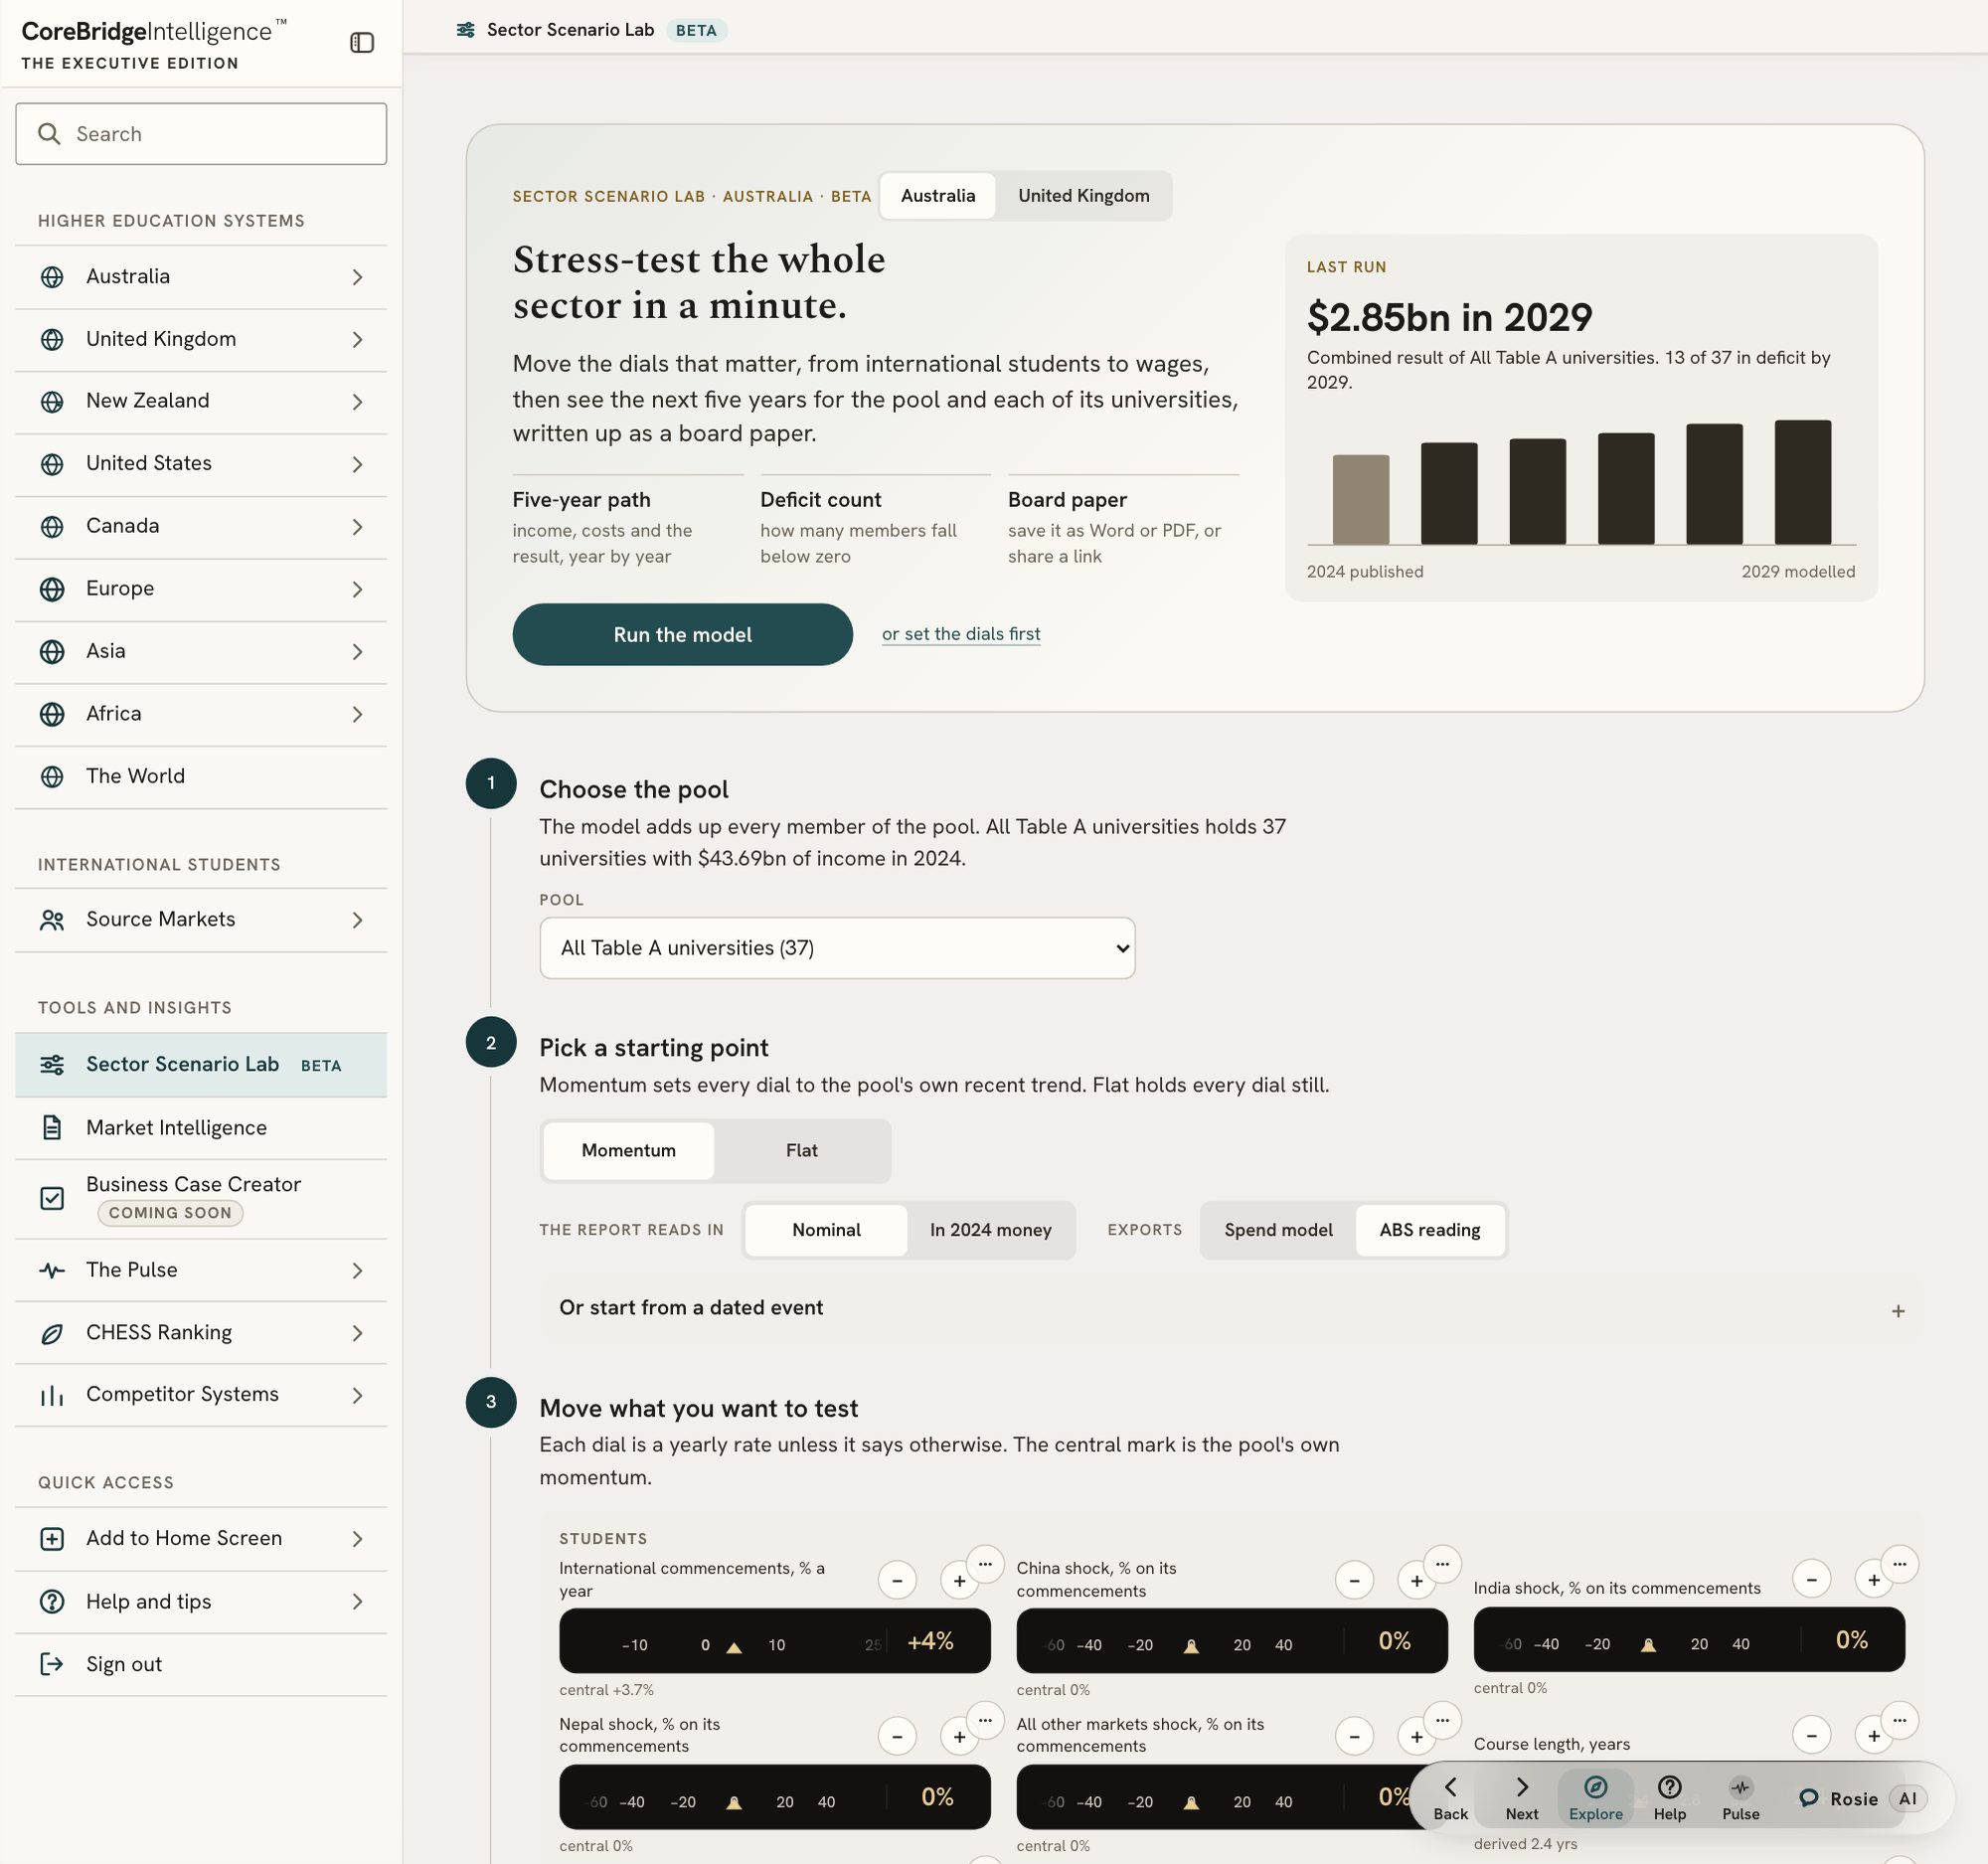The image size is (1988, 1864).
Task: Click the Source Markets people icon
Action: click(52, 920)
